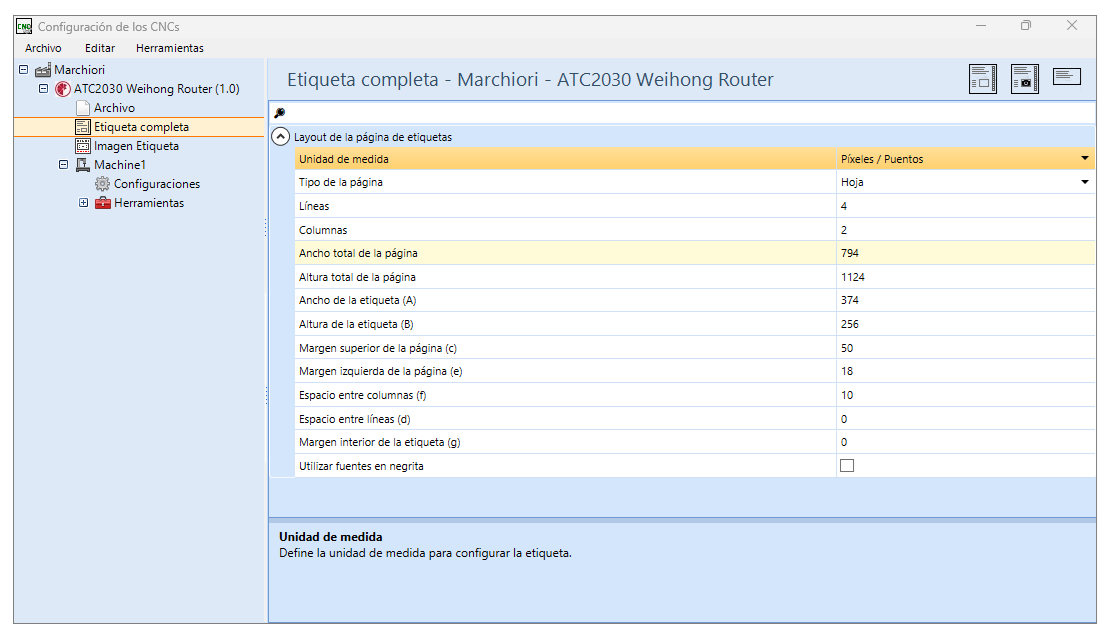This screenshot has height=634, width=1107.
Task: Edit the Líneas value 4
Action: coord(965,206)
